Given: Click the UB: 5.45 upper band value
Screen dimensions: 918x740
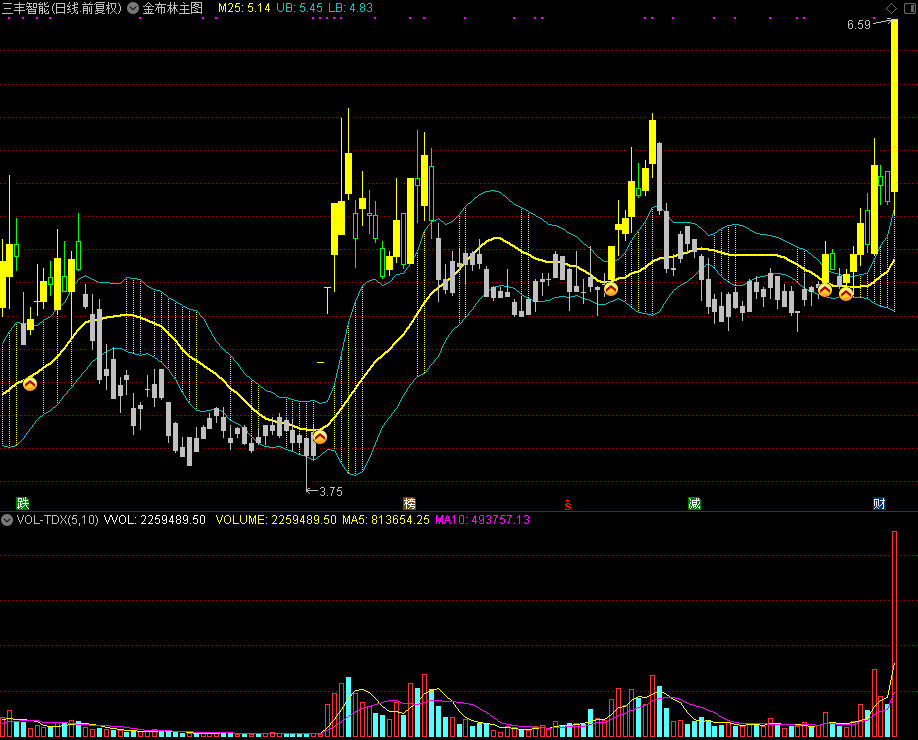Looking at the screenshot, I should coord(299,8).
